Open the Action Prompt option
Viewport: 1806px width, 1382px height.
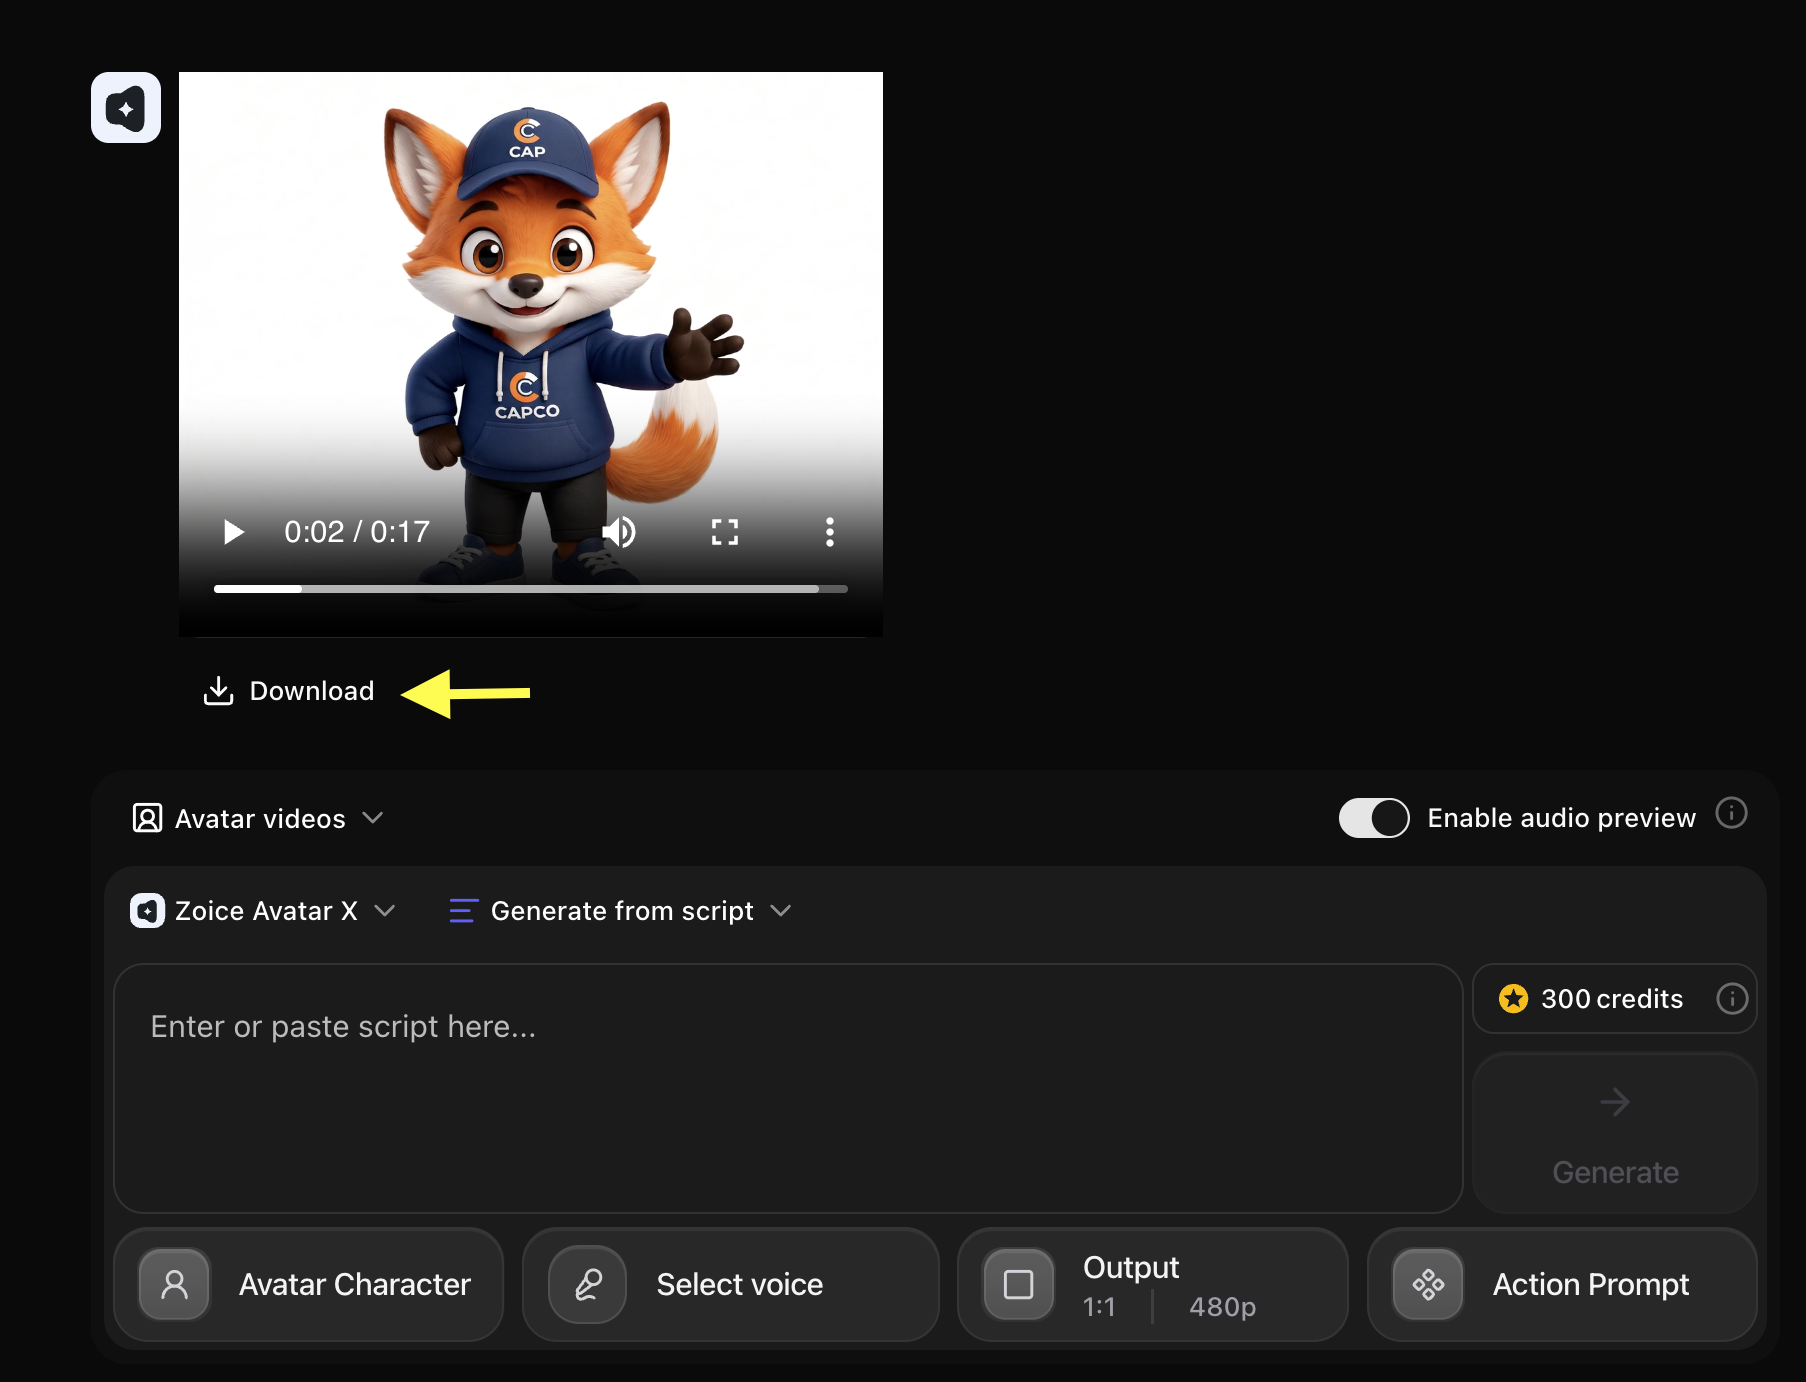[1562, 1284]
